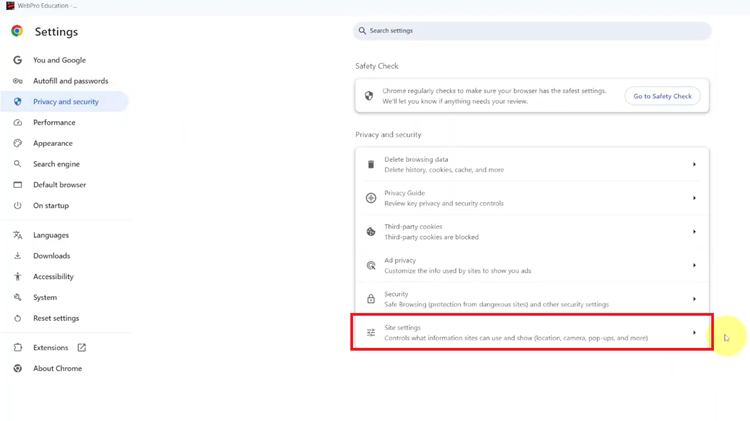The height and width of the screenshot is (421, 750).
Task: Click the Safety Check shield icon
Action: click(x=369, y=96)
